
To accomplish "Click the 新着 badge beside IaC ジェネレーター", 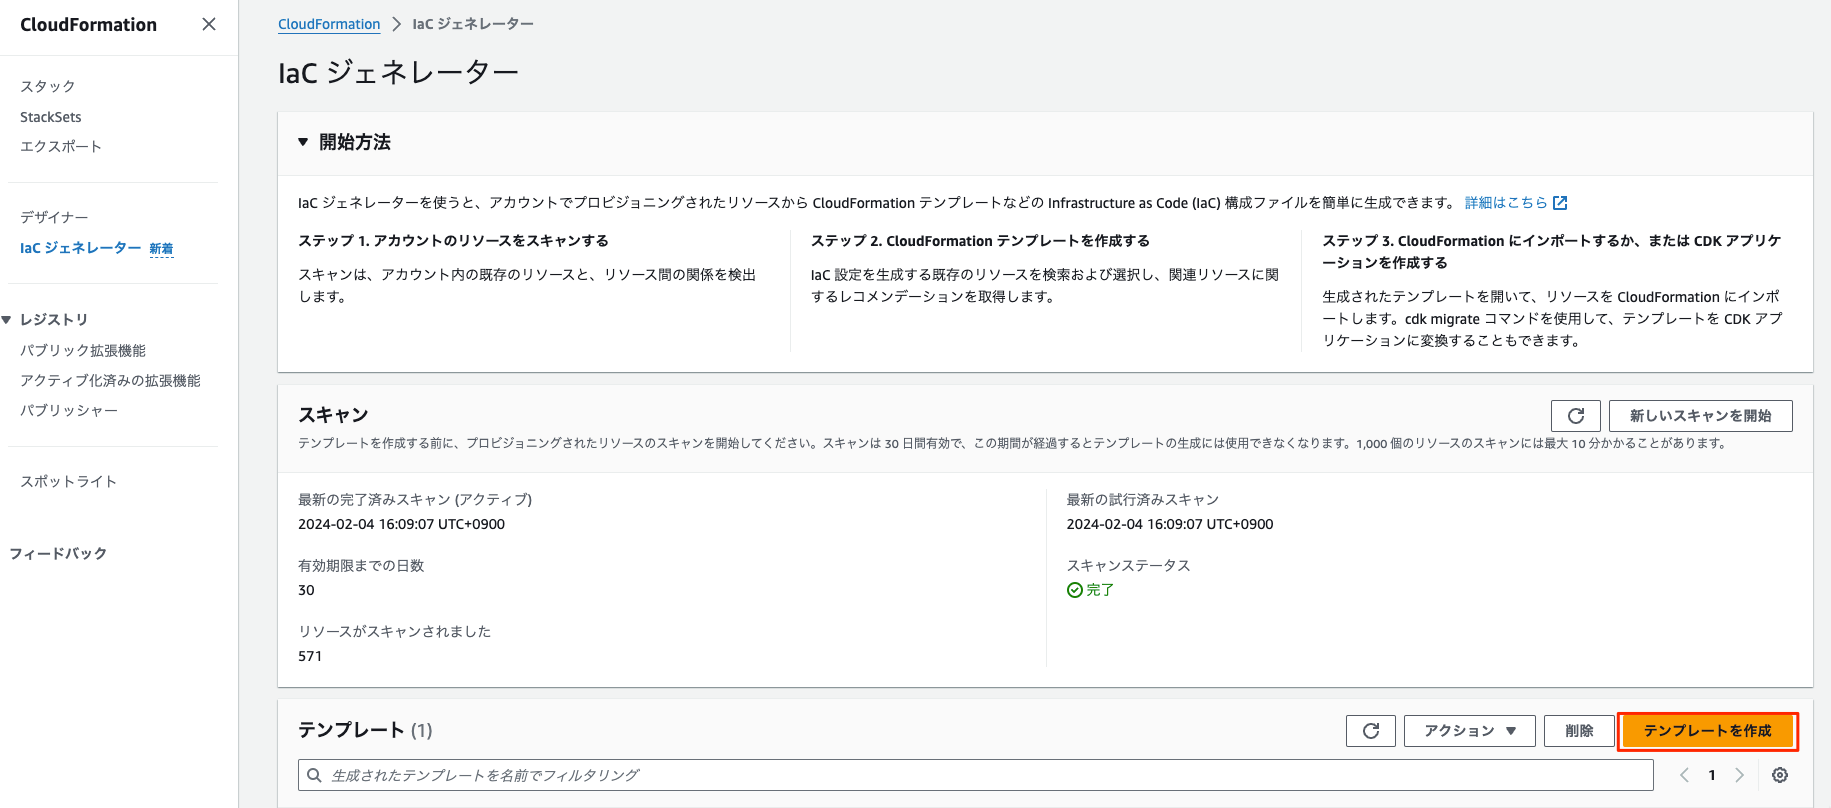I will pos(161,249).
